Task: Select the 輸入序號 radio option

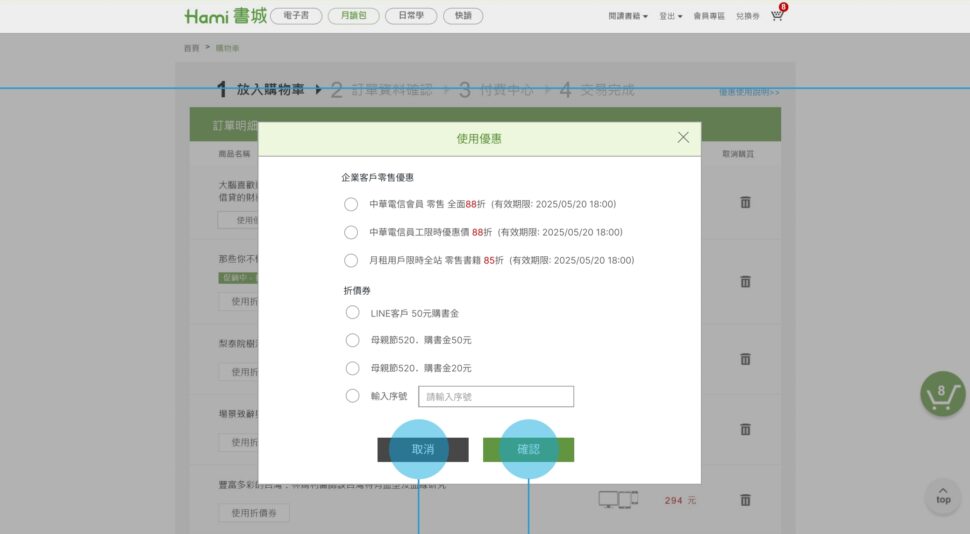Action: coord(352,396)
